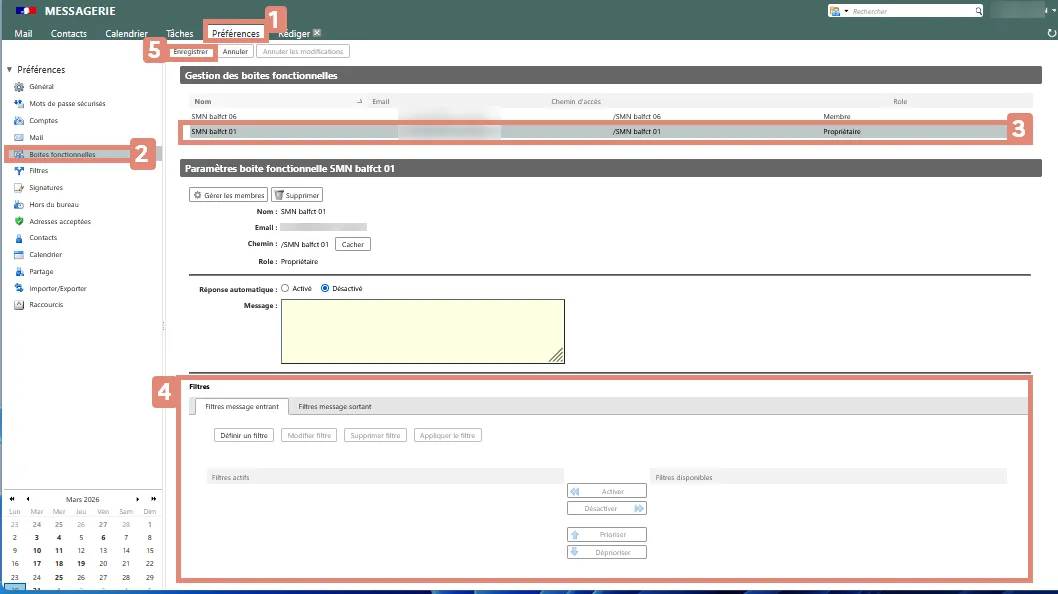Screen dimensions: 1058x594
Task: Click the magnifier search icon
Action: point(978,11)
